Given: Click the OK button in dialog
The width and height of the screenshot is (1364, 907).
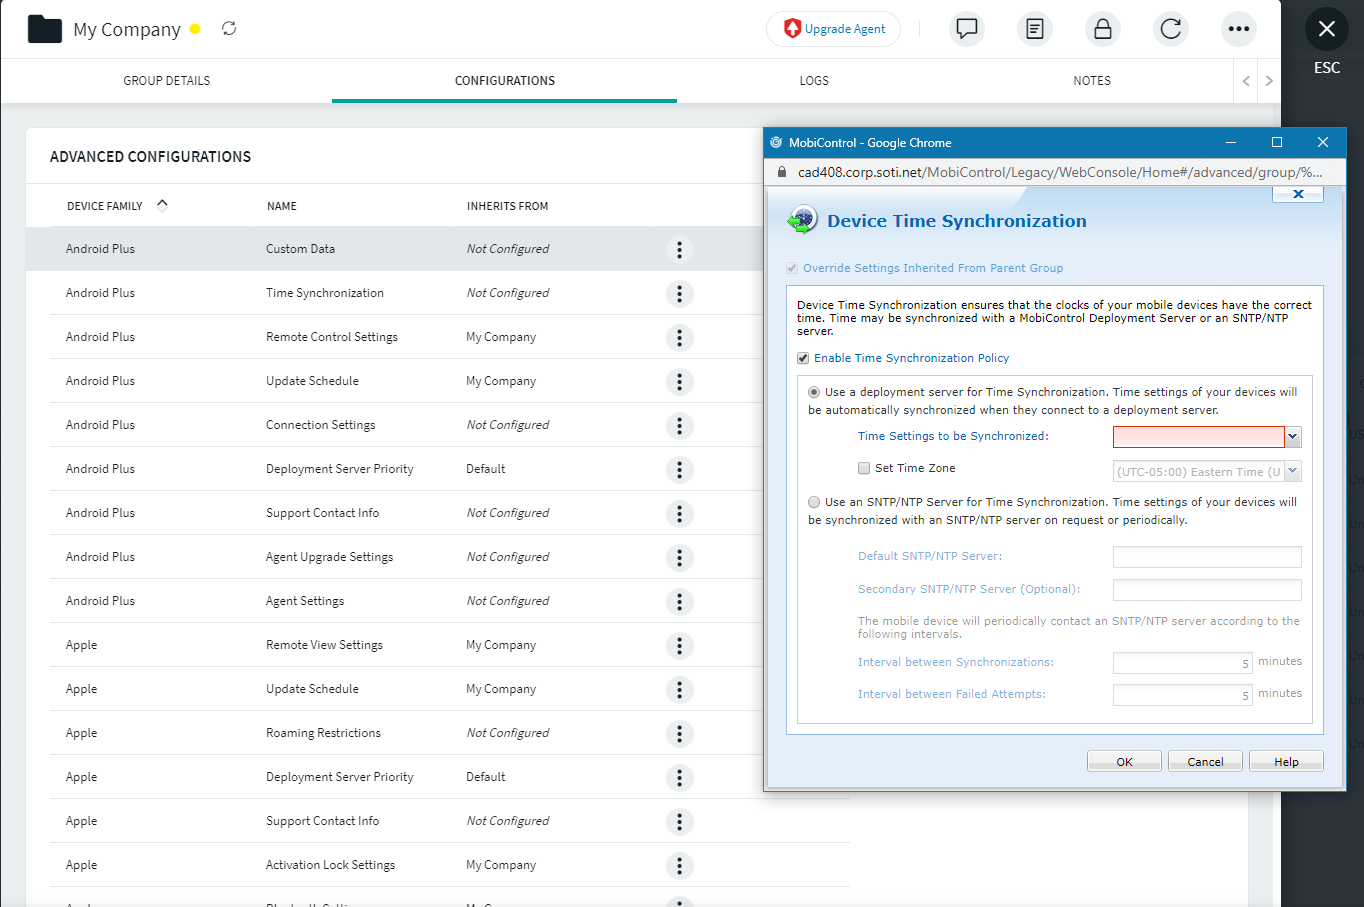Looking at the screenshot, I should coord(1124,762).
